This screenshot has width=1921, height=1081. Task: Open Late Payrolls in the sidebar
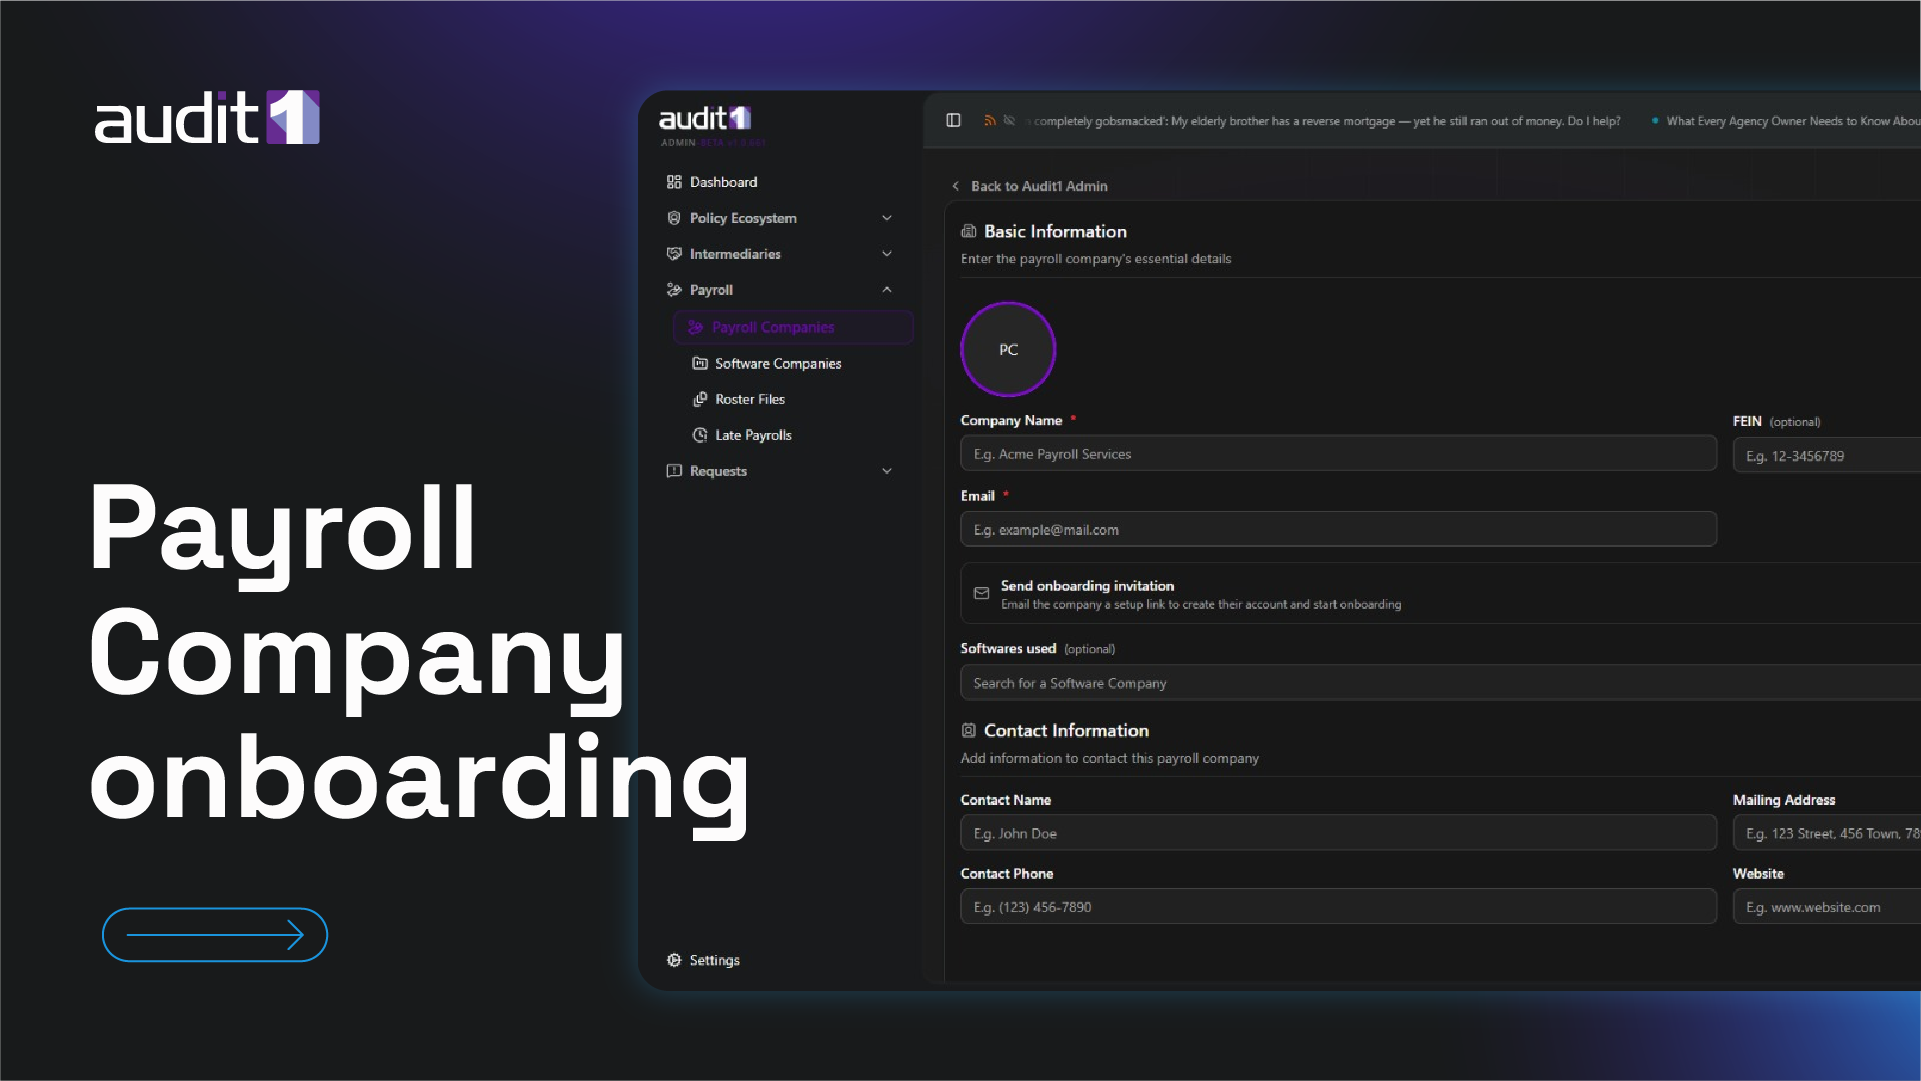755,434
